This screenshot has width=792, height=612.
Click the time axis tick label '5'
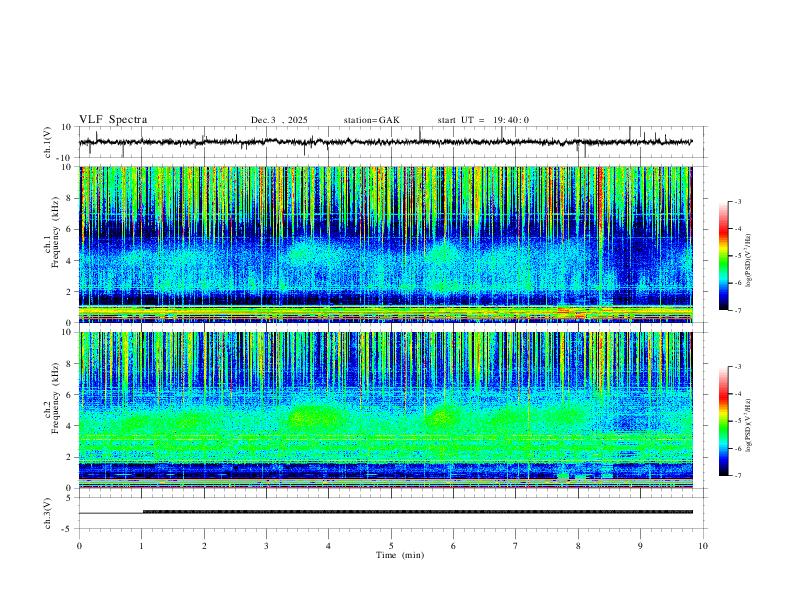(x=391, y=546)
